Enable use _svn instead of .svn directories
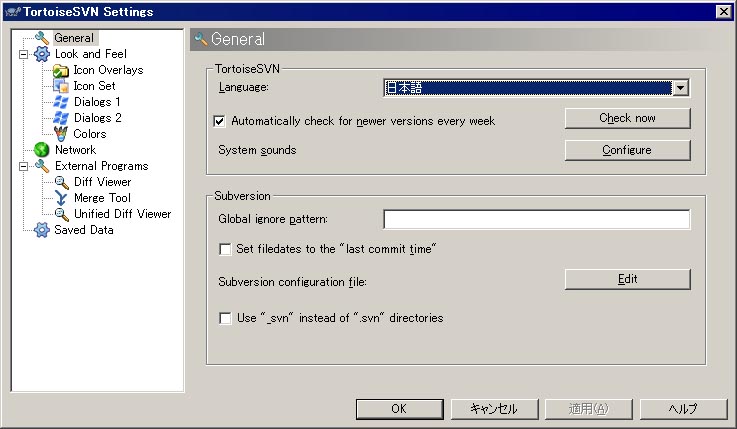 225,318
